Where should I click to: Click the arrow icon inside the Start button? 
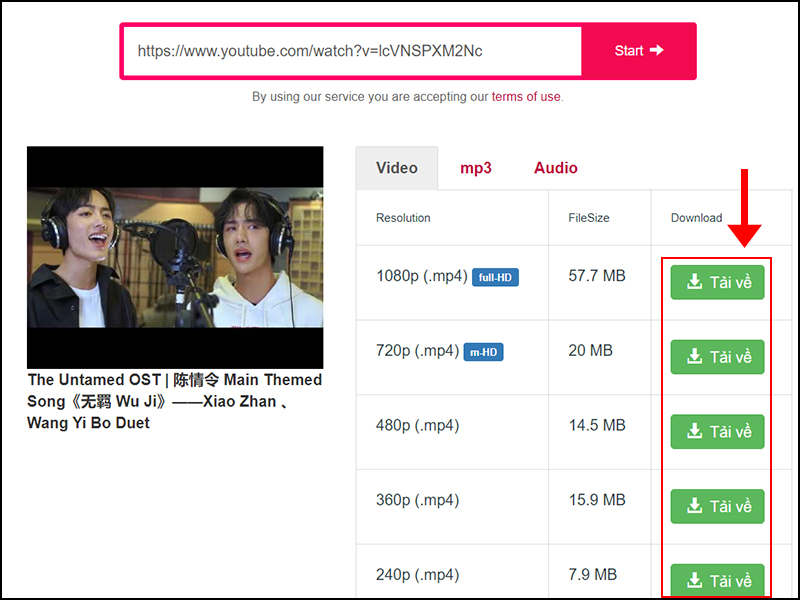[x=656, y=50]
